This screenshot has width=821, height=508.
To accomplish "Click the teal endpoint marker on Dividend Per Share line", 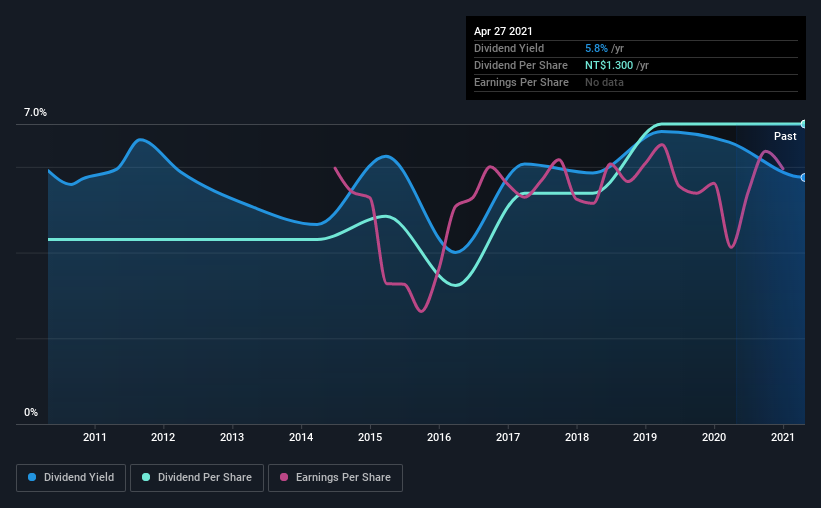I will point(804,124).
